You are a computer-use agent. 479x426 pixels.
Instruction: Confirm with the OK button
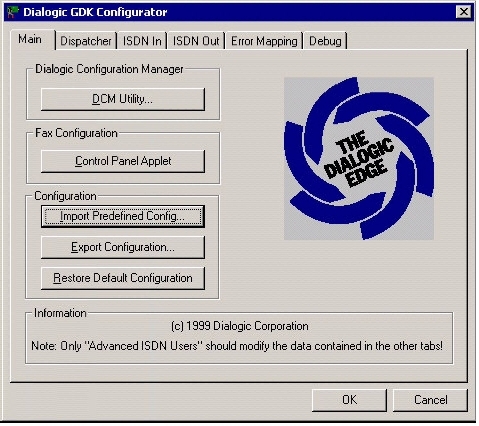349,400
